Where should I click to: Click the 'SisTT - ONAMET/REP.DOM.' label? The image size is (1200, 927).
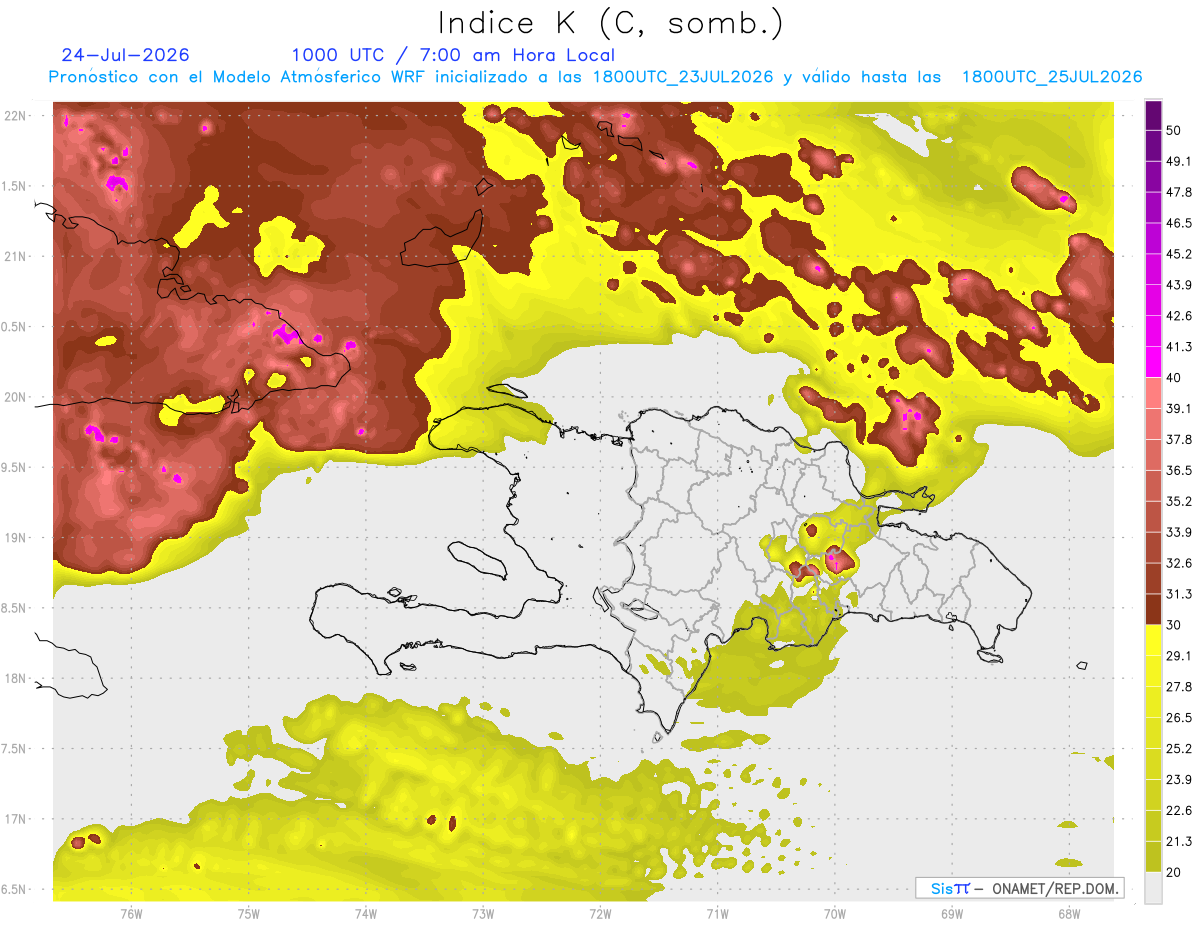pyautogui.click(x=1018, y=888)
